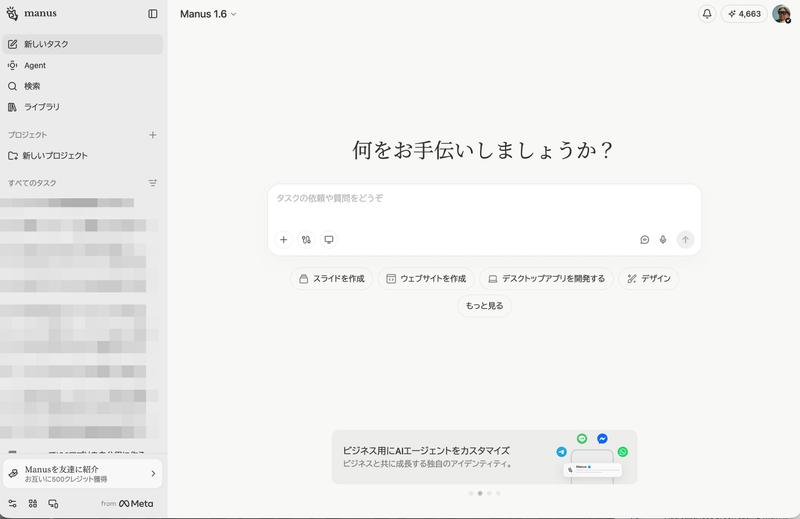This screenshot has width=800, height=519.
Task: Open ライブラリ in sidebar
Action: tap(82, 107)
